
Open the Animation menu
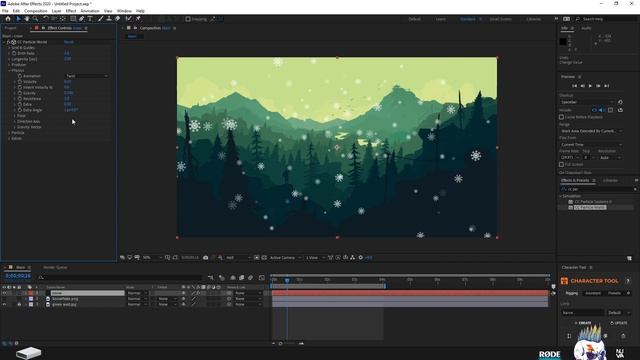pos(90,11)
